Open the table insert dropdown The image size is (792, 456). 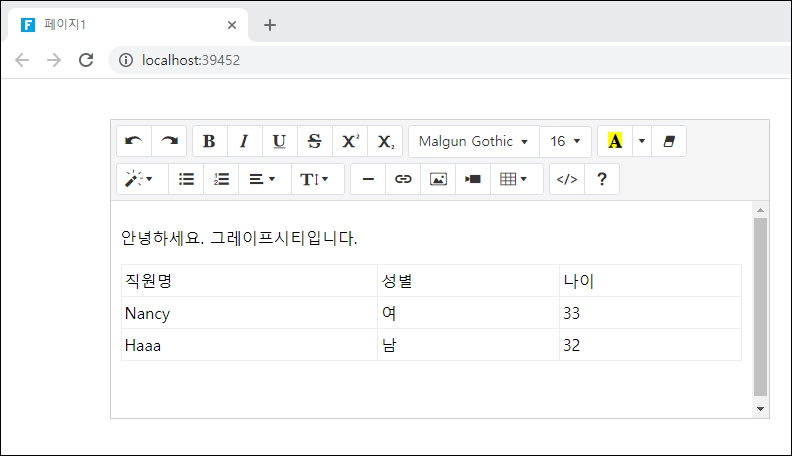point(514,179)
